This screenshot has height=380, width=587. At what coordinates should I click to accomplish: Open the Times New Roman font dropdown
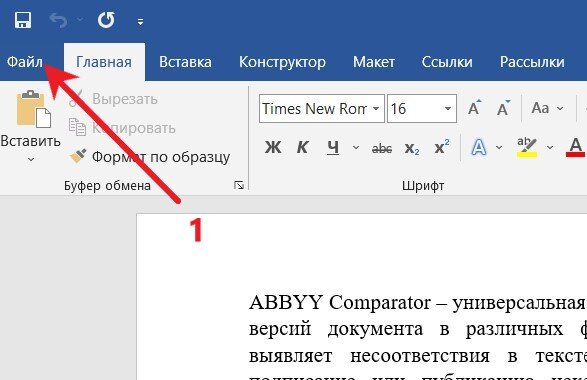tap(376, 109)
